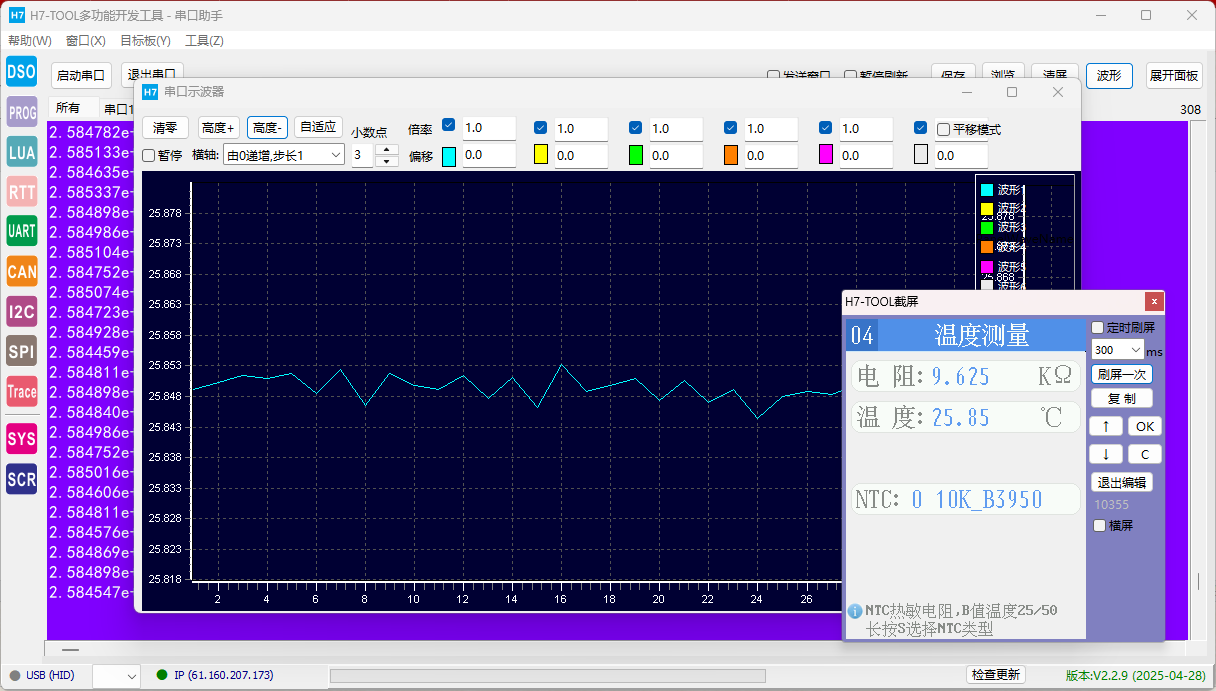Click the C key button
The height and width of the screenshot is (691, 1216).
pos(1145,454)
